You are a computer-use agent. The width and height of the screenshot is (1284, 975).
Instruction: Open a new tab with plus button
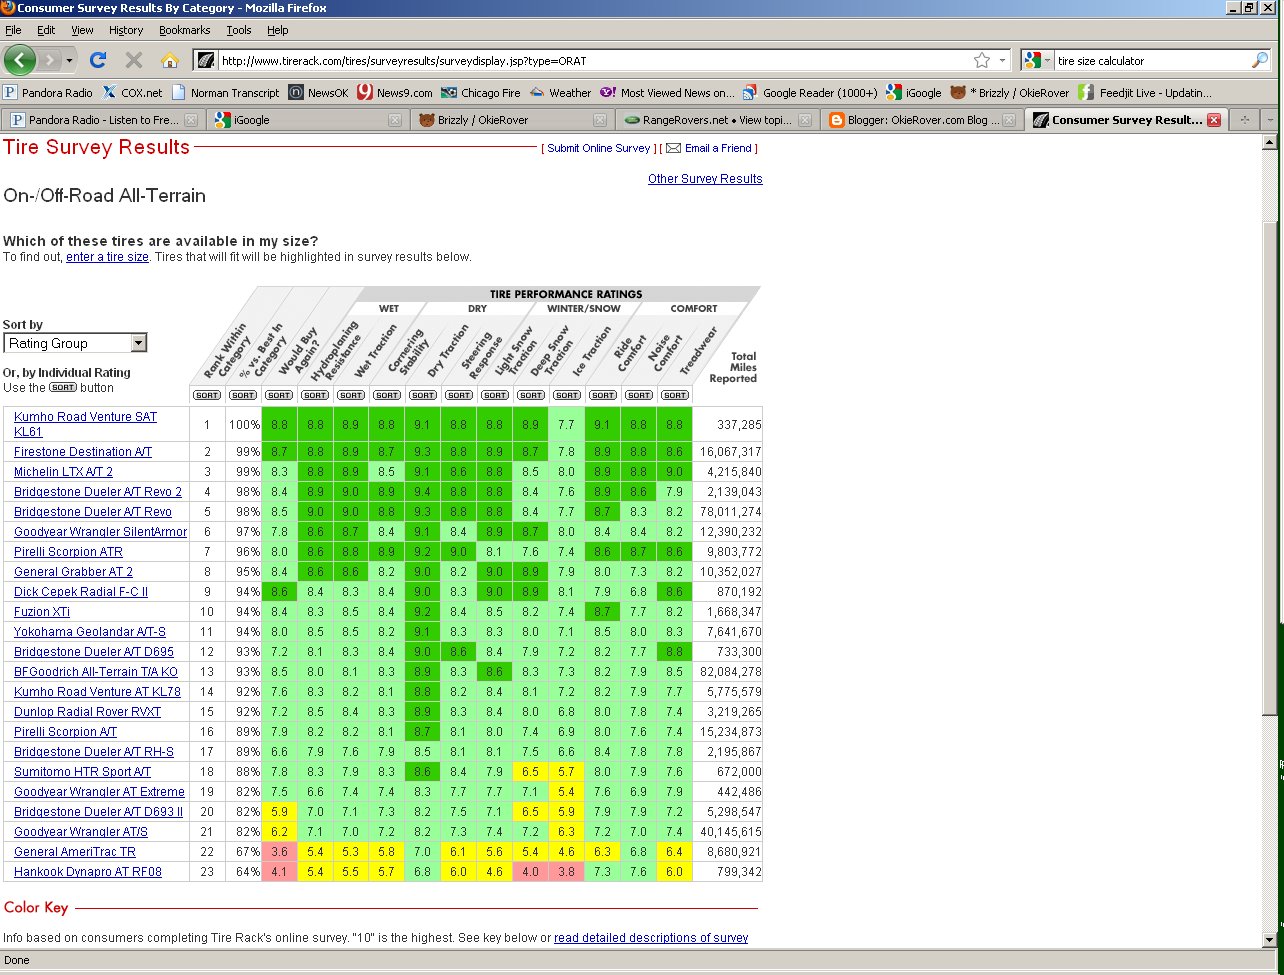(x=1245, y=120)
